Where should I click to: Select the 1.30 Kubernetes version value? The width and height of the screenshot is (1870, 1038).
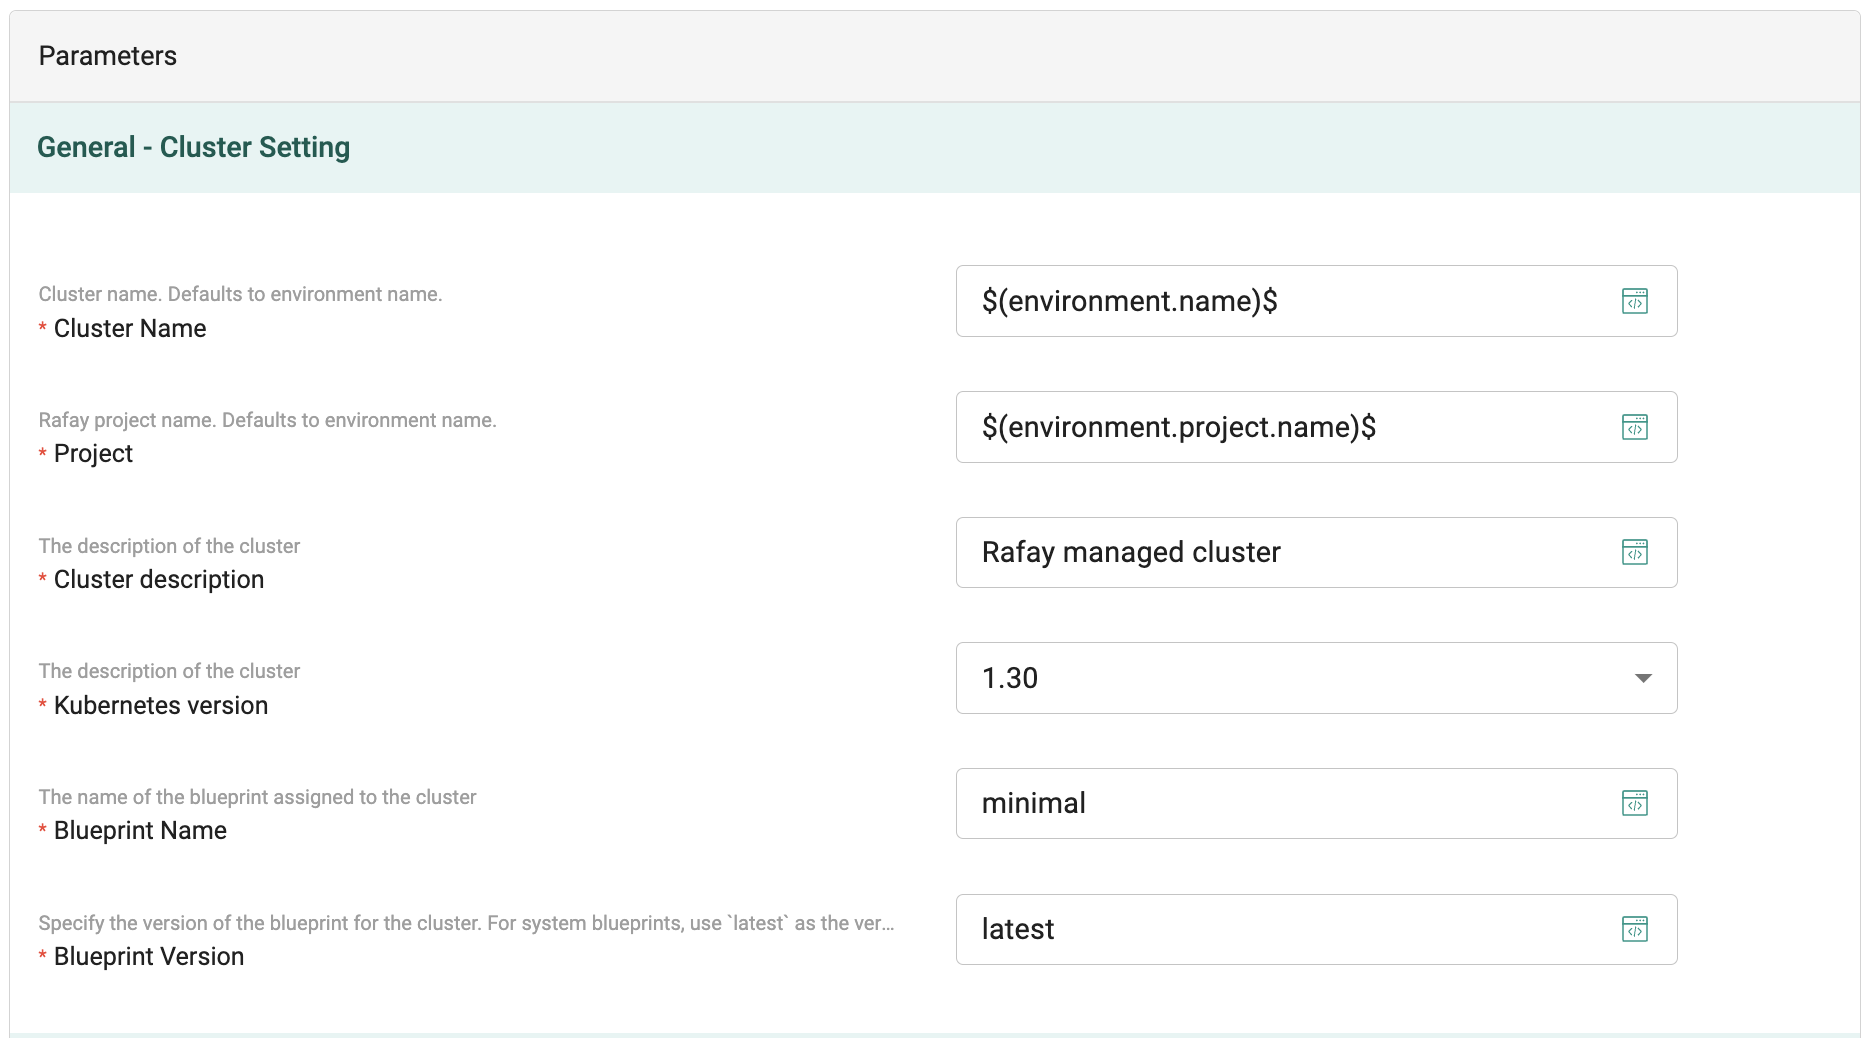click(x=1316, y=678)
